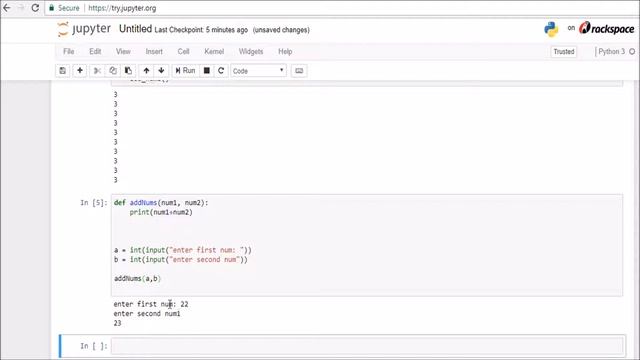Open the Insert menu
Image resolution: width=640 pixels, height=360 pixels.
coord(154,51)
